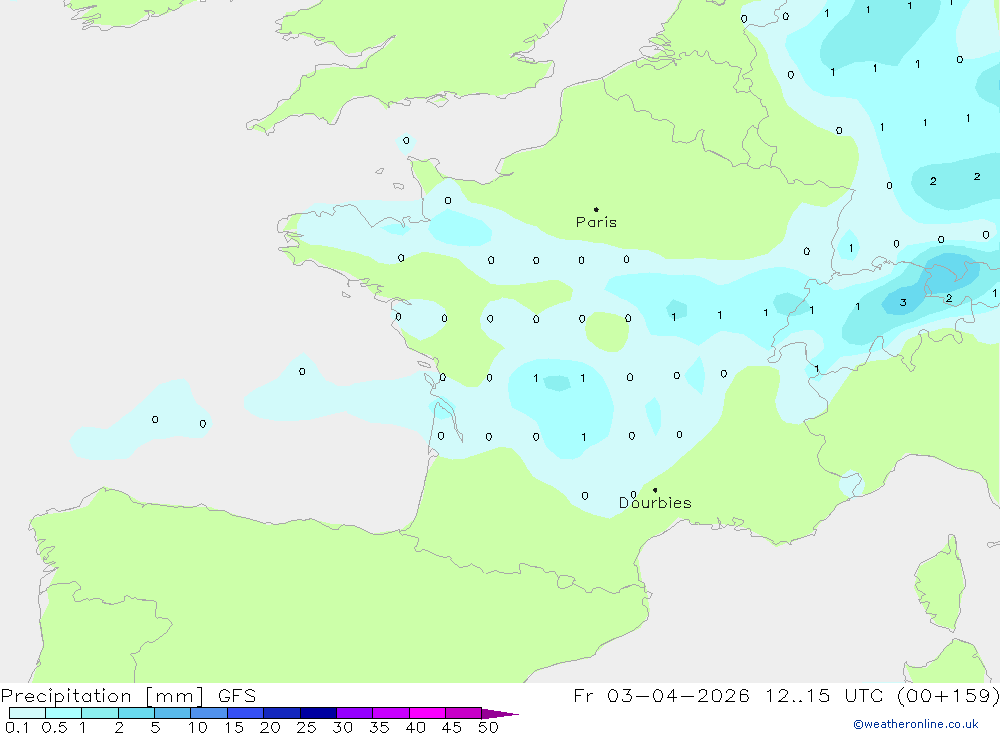Pick the 10–15 mm blue legend swatch
The image size is (1000, 733).
click(x=209, y=713)
